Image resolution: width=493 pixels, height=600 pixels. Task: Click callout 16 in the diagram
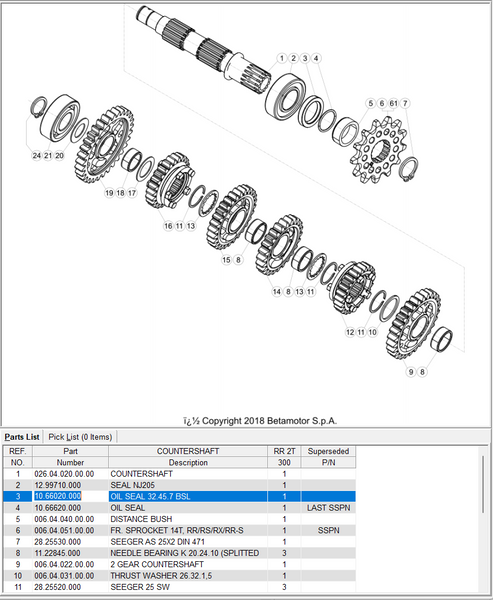168,226
